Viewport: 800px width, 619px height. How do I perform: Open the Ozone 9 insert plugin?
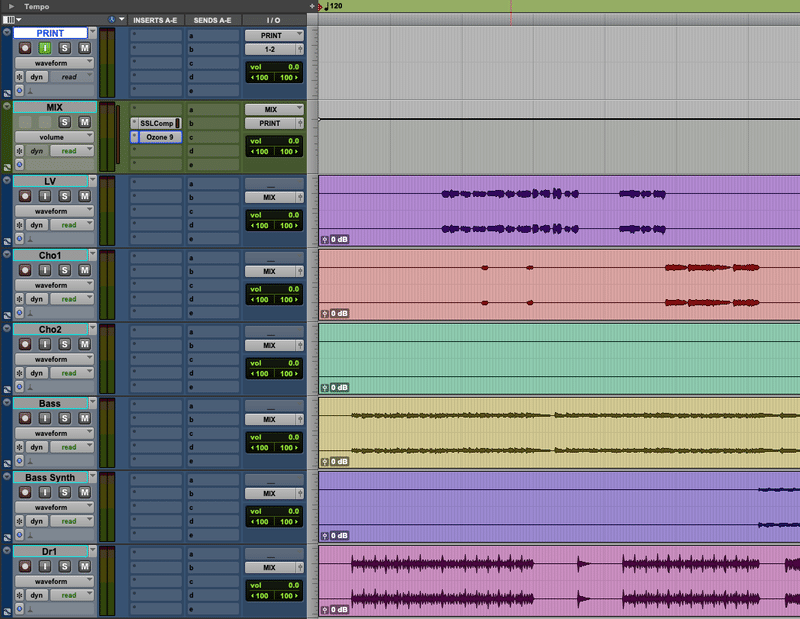click(160, 137)
